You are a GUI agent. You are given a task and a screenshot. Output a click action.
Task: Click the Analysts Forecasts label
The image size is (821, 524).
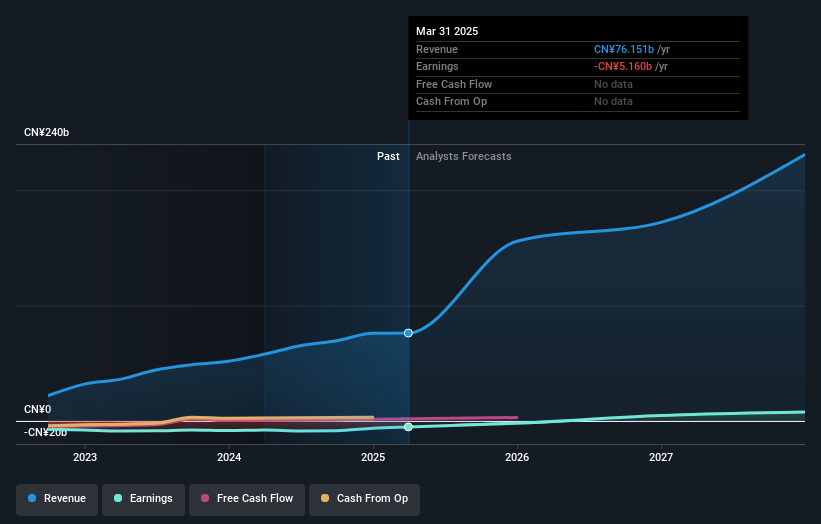click(463, 156)
